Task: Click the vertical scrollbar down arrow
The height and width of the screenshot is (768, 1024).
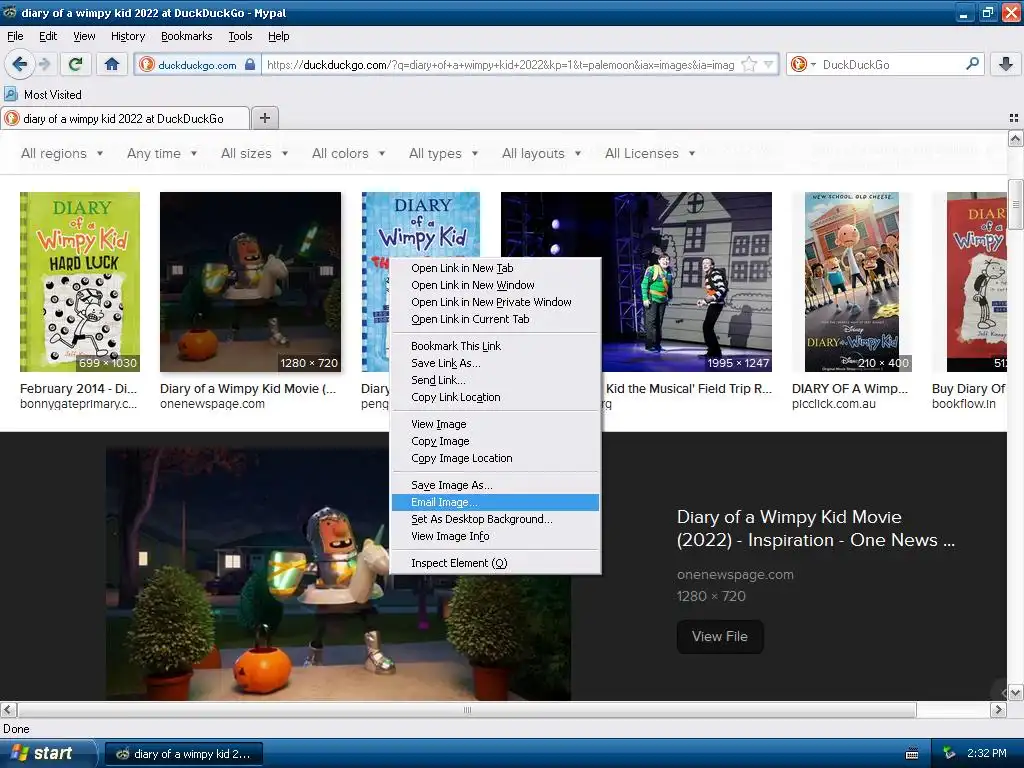Action: click(x=1015, y=692)
